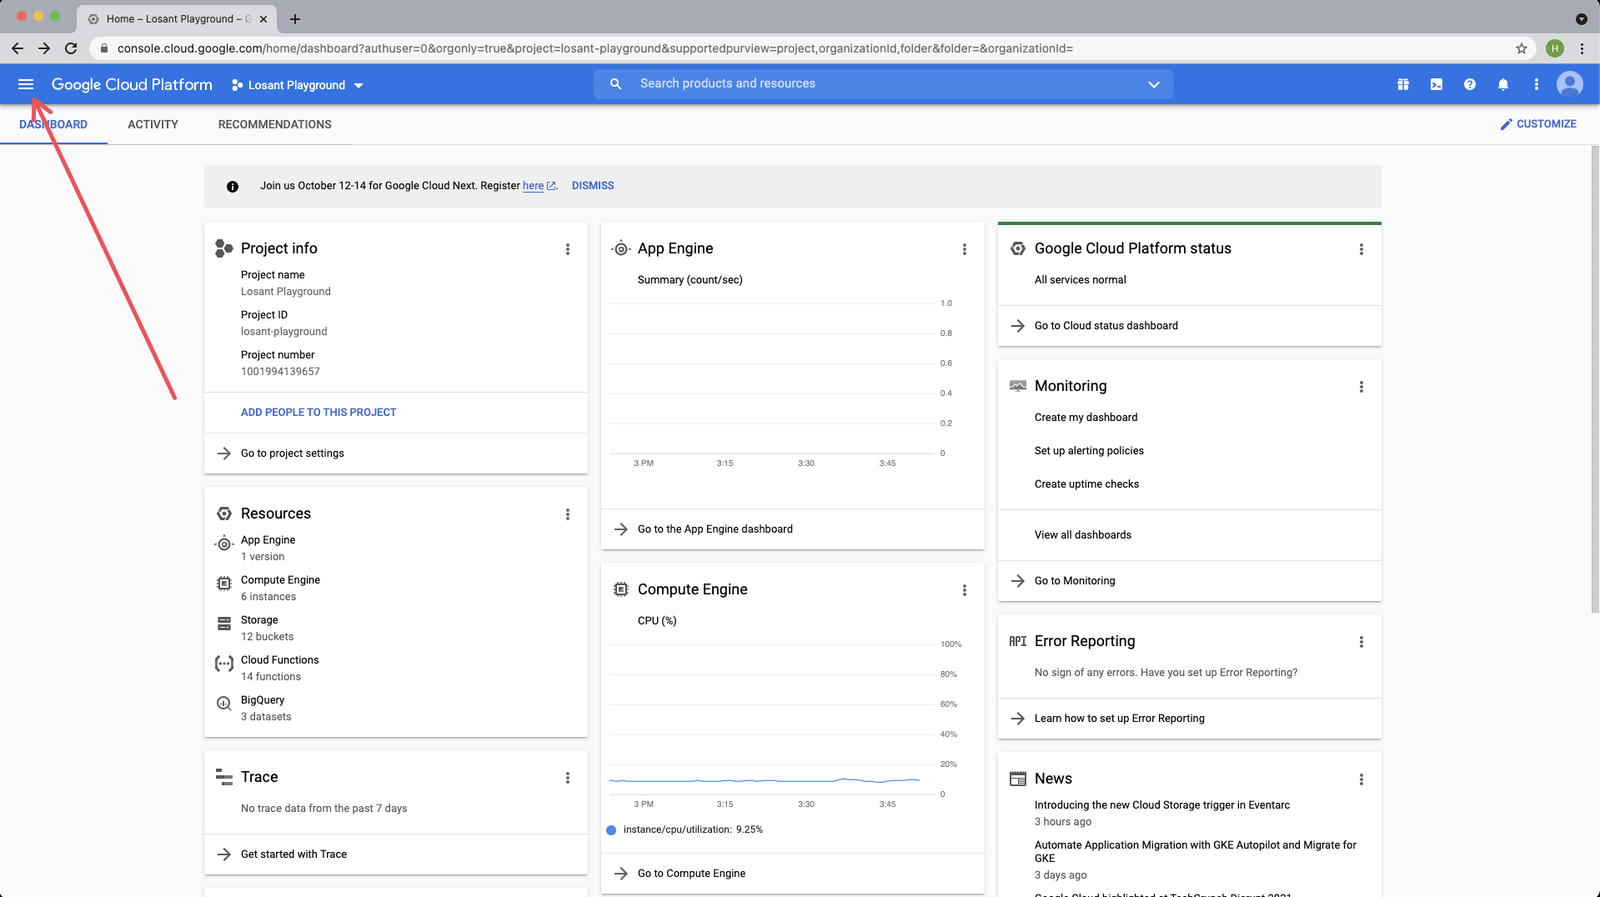1600x897 pixels.
Task: Click the page vertical scrollbar
Action: (1595, 380)
